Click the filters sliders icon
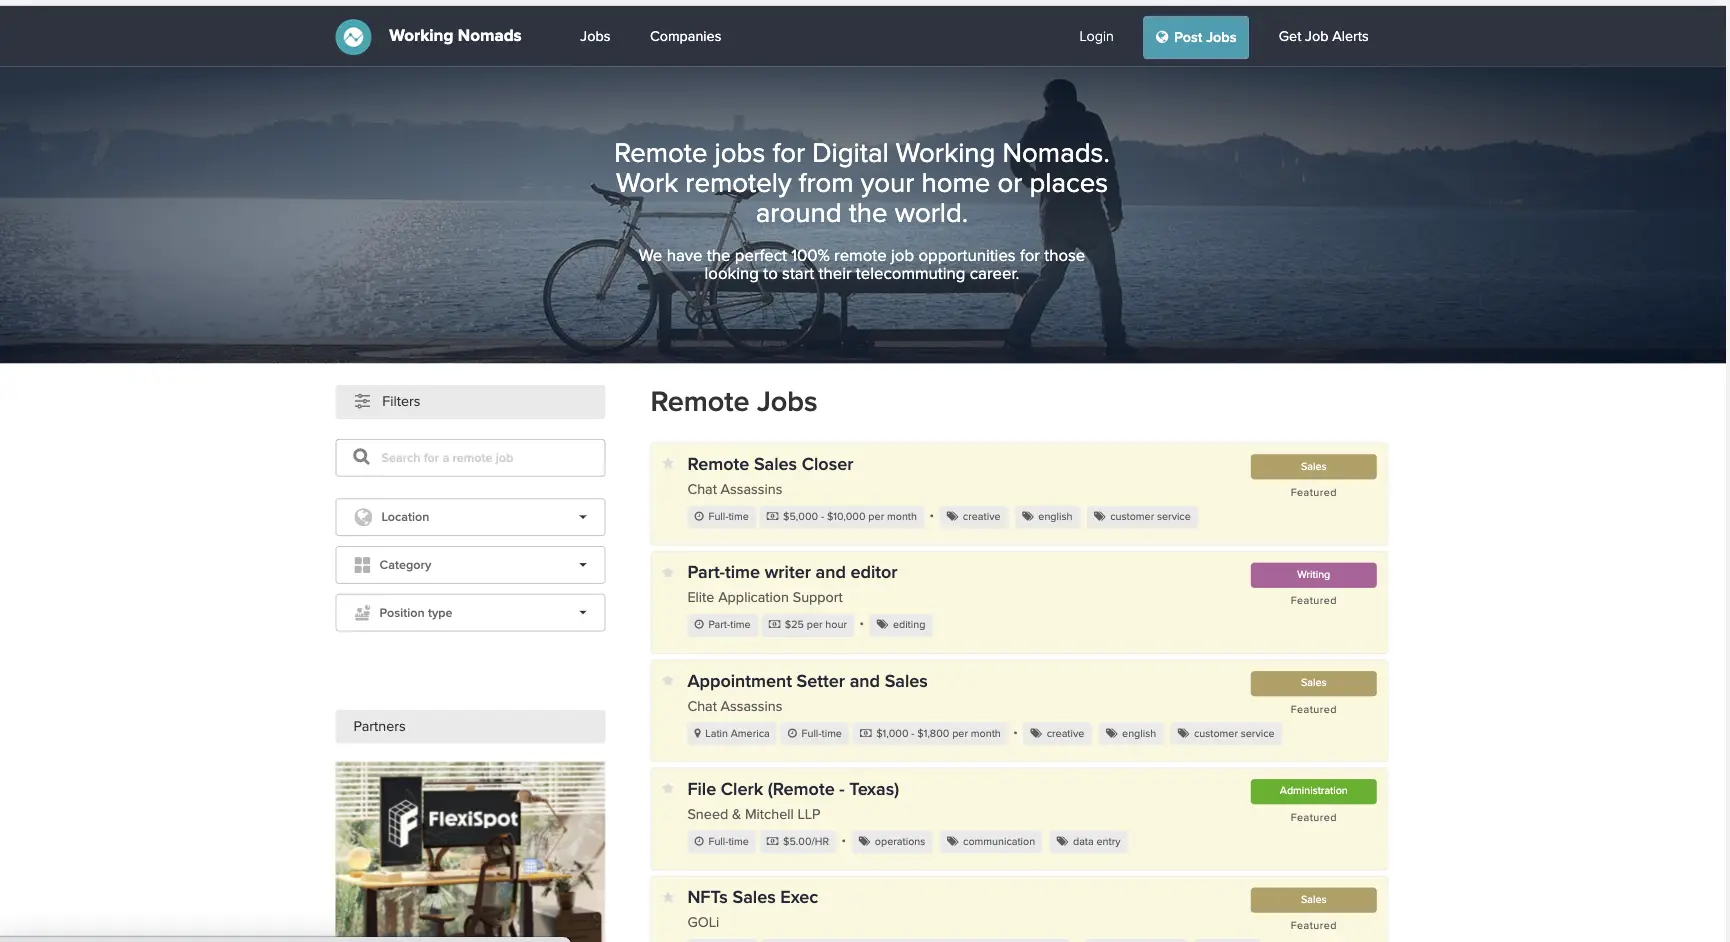Viewport: 1730px width, 942px height. [362, 401]
